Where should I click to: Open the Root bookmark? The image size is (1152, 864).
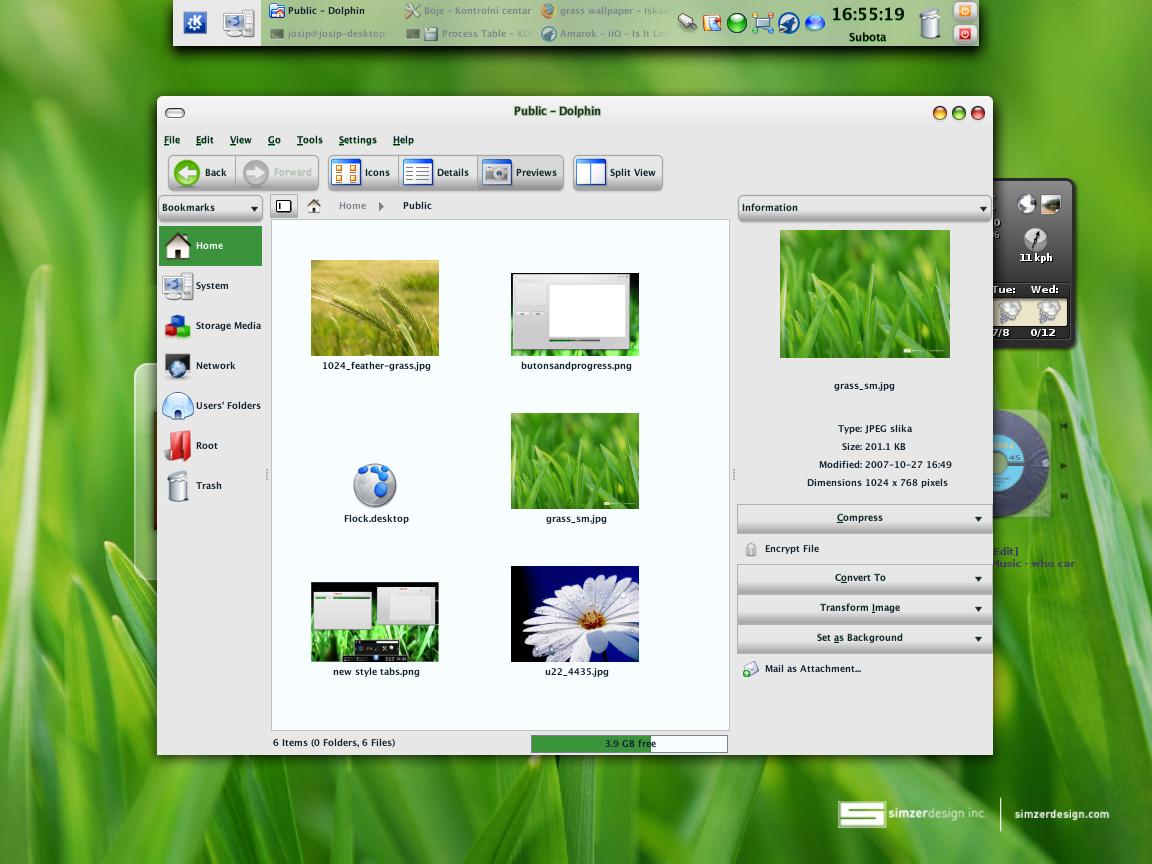pos(210,446)
